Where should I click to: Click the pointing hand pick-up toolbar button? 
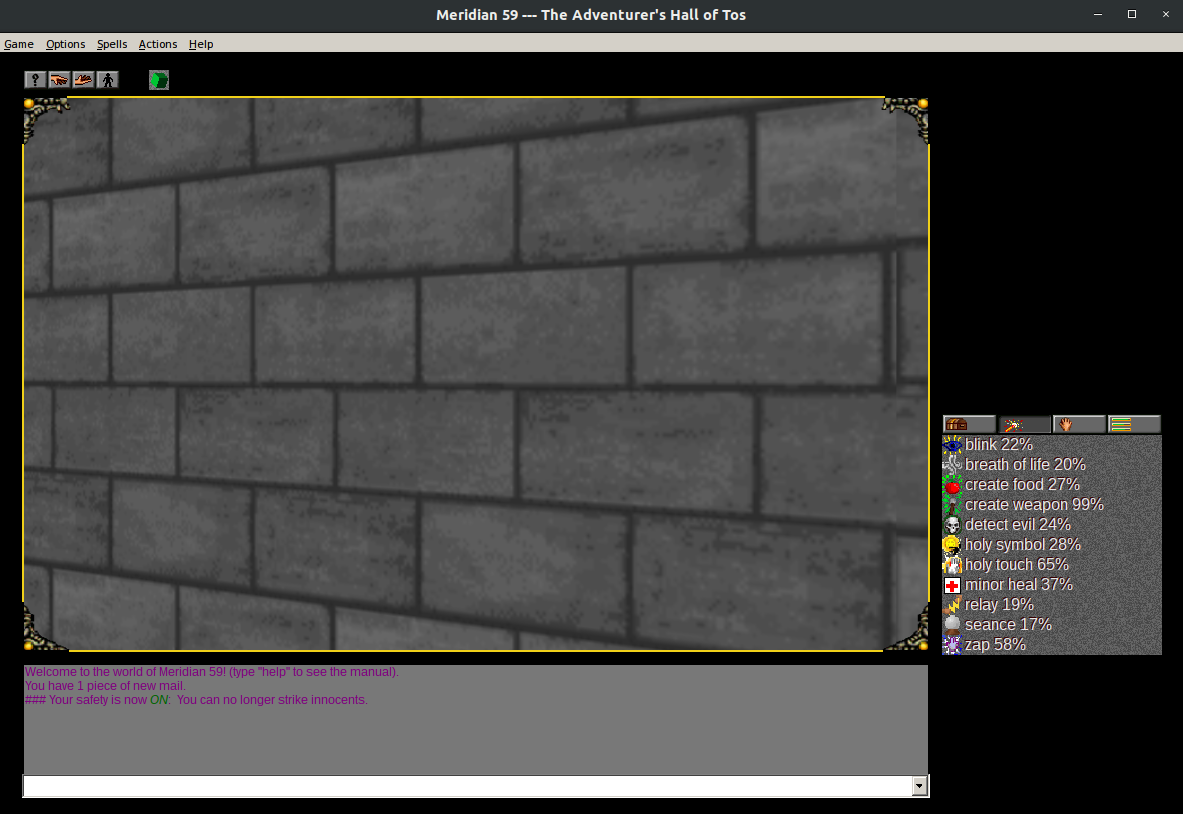pyautogui.click(x=59, y=80)
